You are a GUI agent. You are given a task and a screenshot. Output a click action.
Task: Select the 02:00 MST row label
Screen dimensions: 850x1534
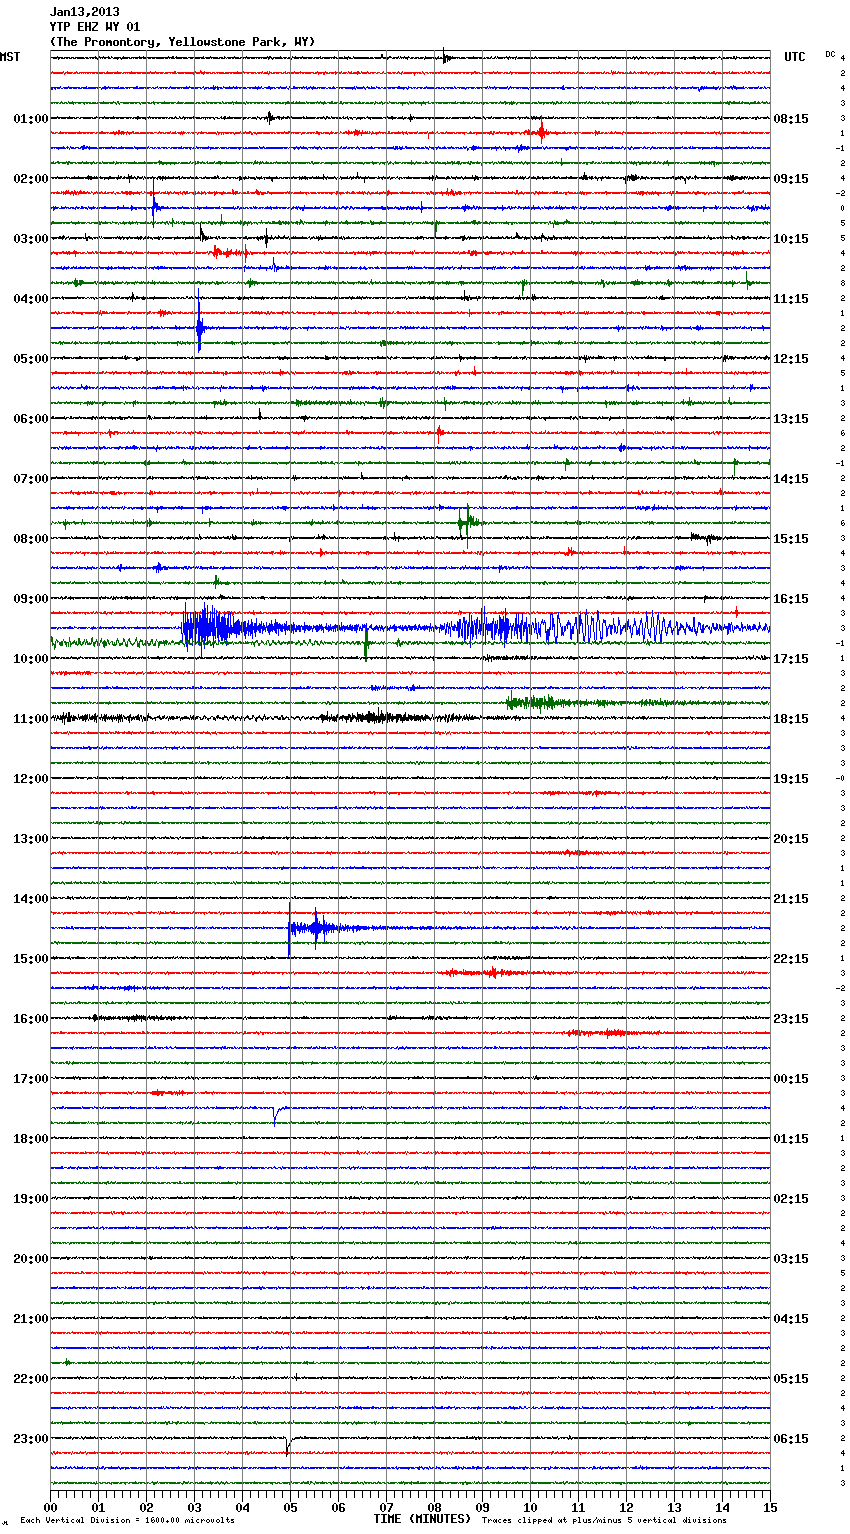coord(31,179)
